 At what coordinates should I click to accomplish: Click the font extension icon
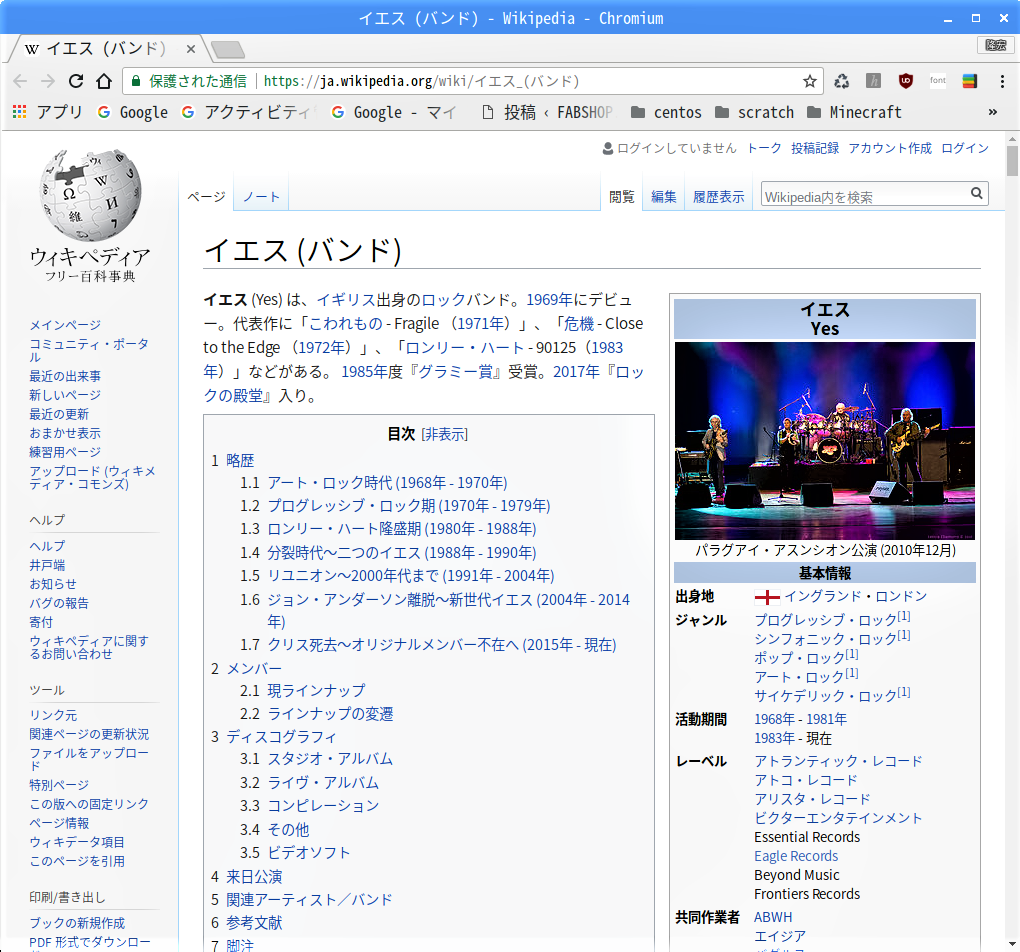coord(937,81)
